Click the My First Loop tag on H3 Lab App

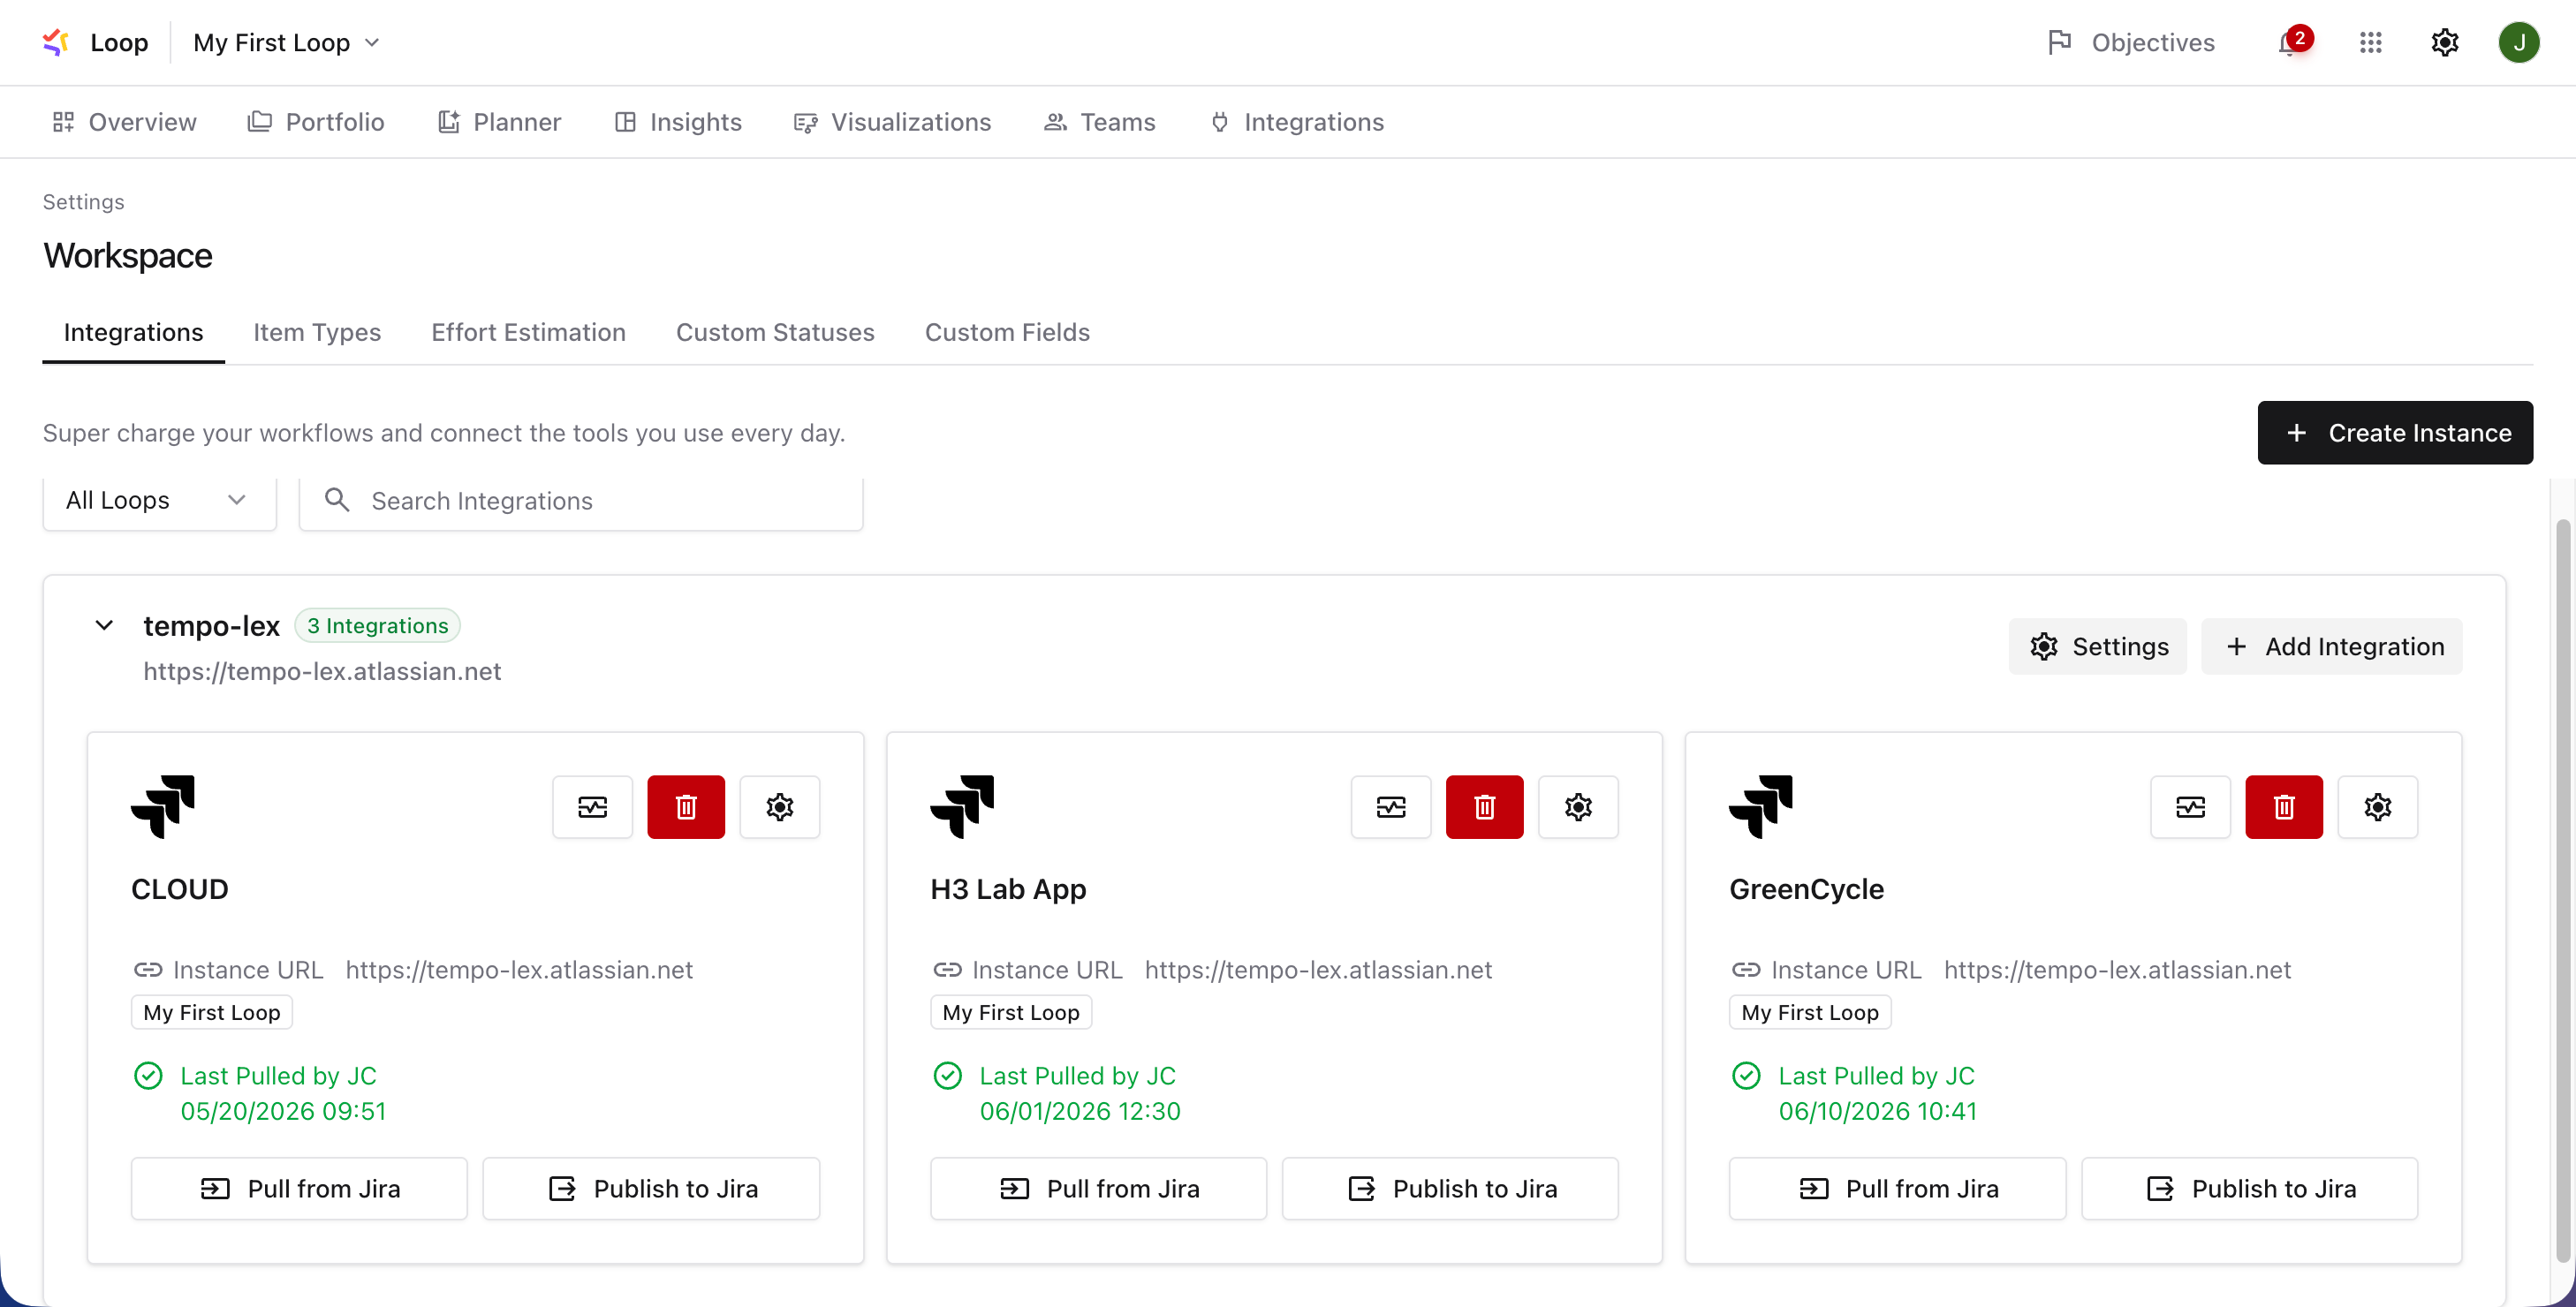point(1011,1012)
